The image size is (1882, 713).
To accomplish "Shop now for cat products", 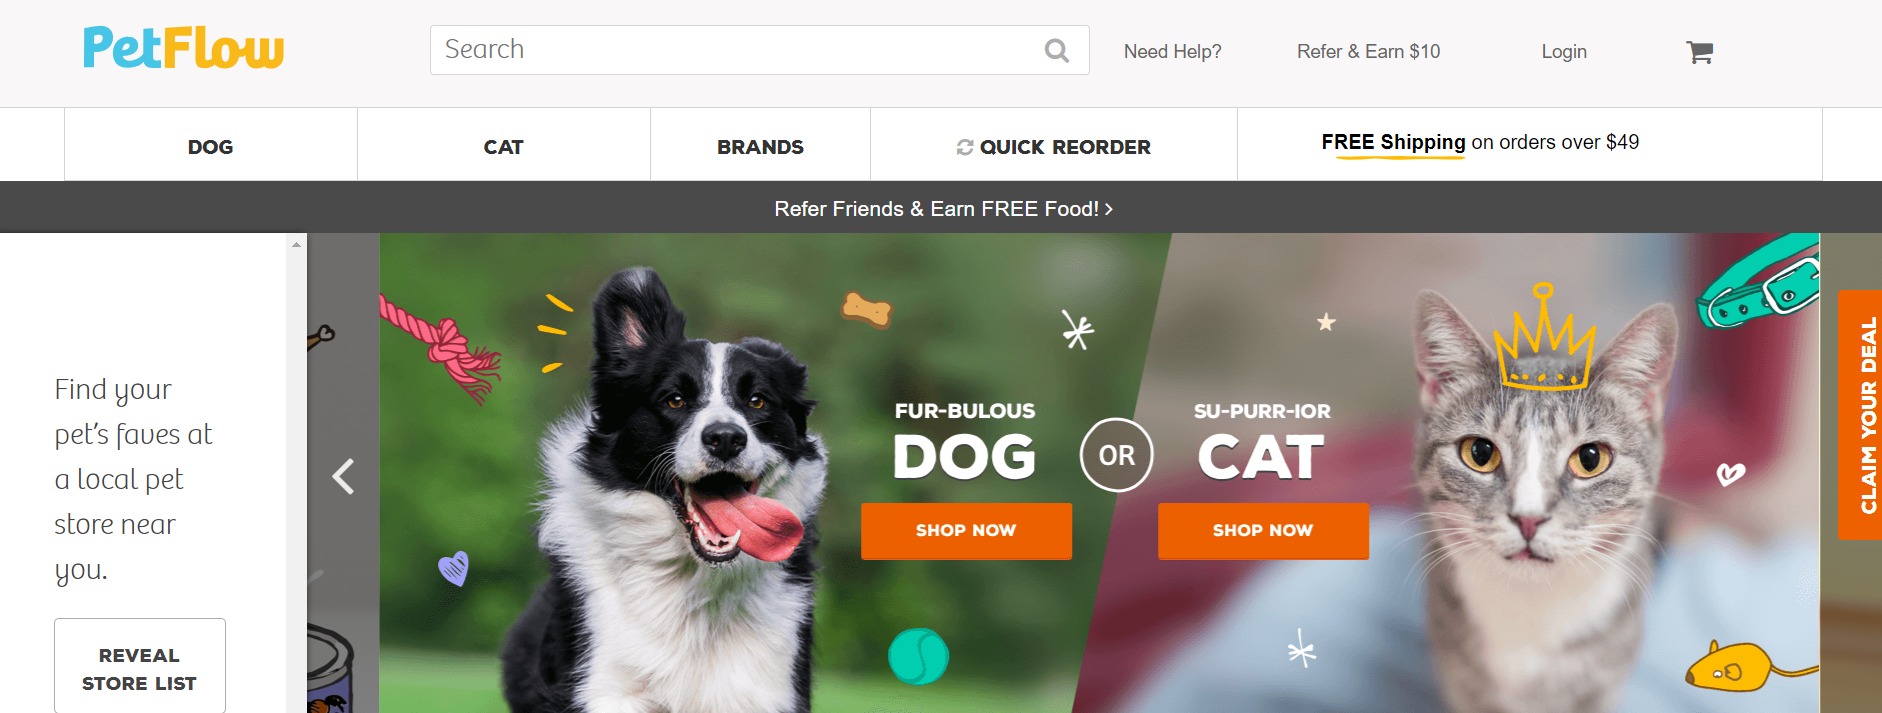I will coord(1263,530).
